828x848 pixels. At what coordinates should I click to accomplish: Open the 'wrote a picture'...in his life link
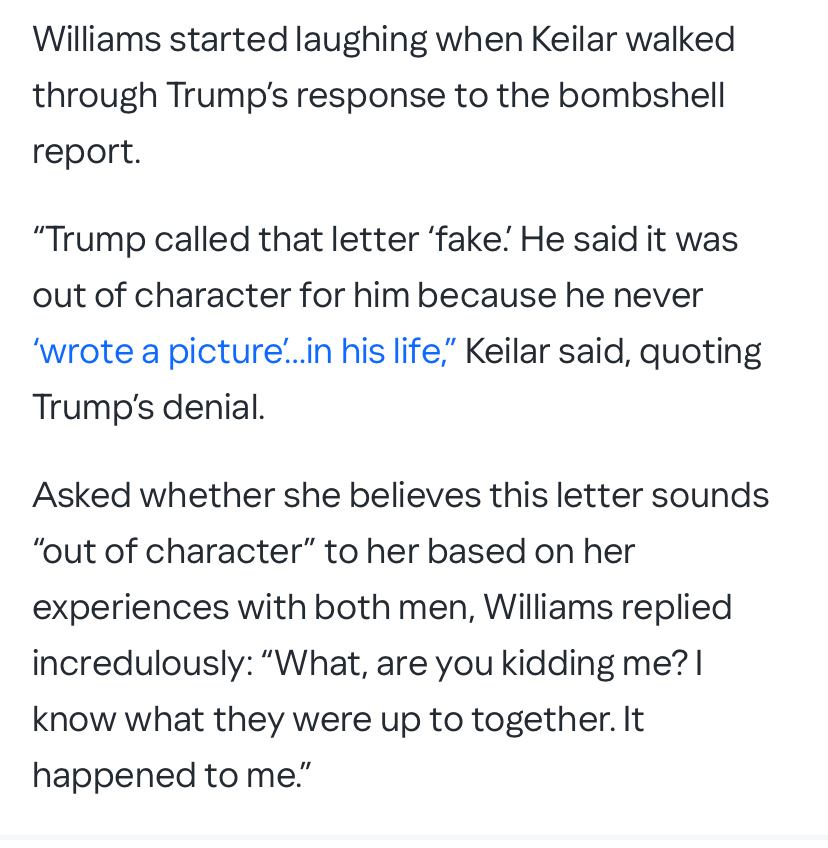point(244,352)
